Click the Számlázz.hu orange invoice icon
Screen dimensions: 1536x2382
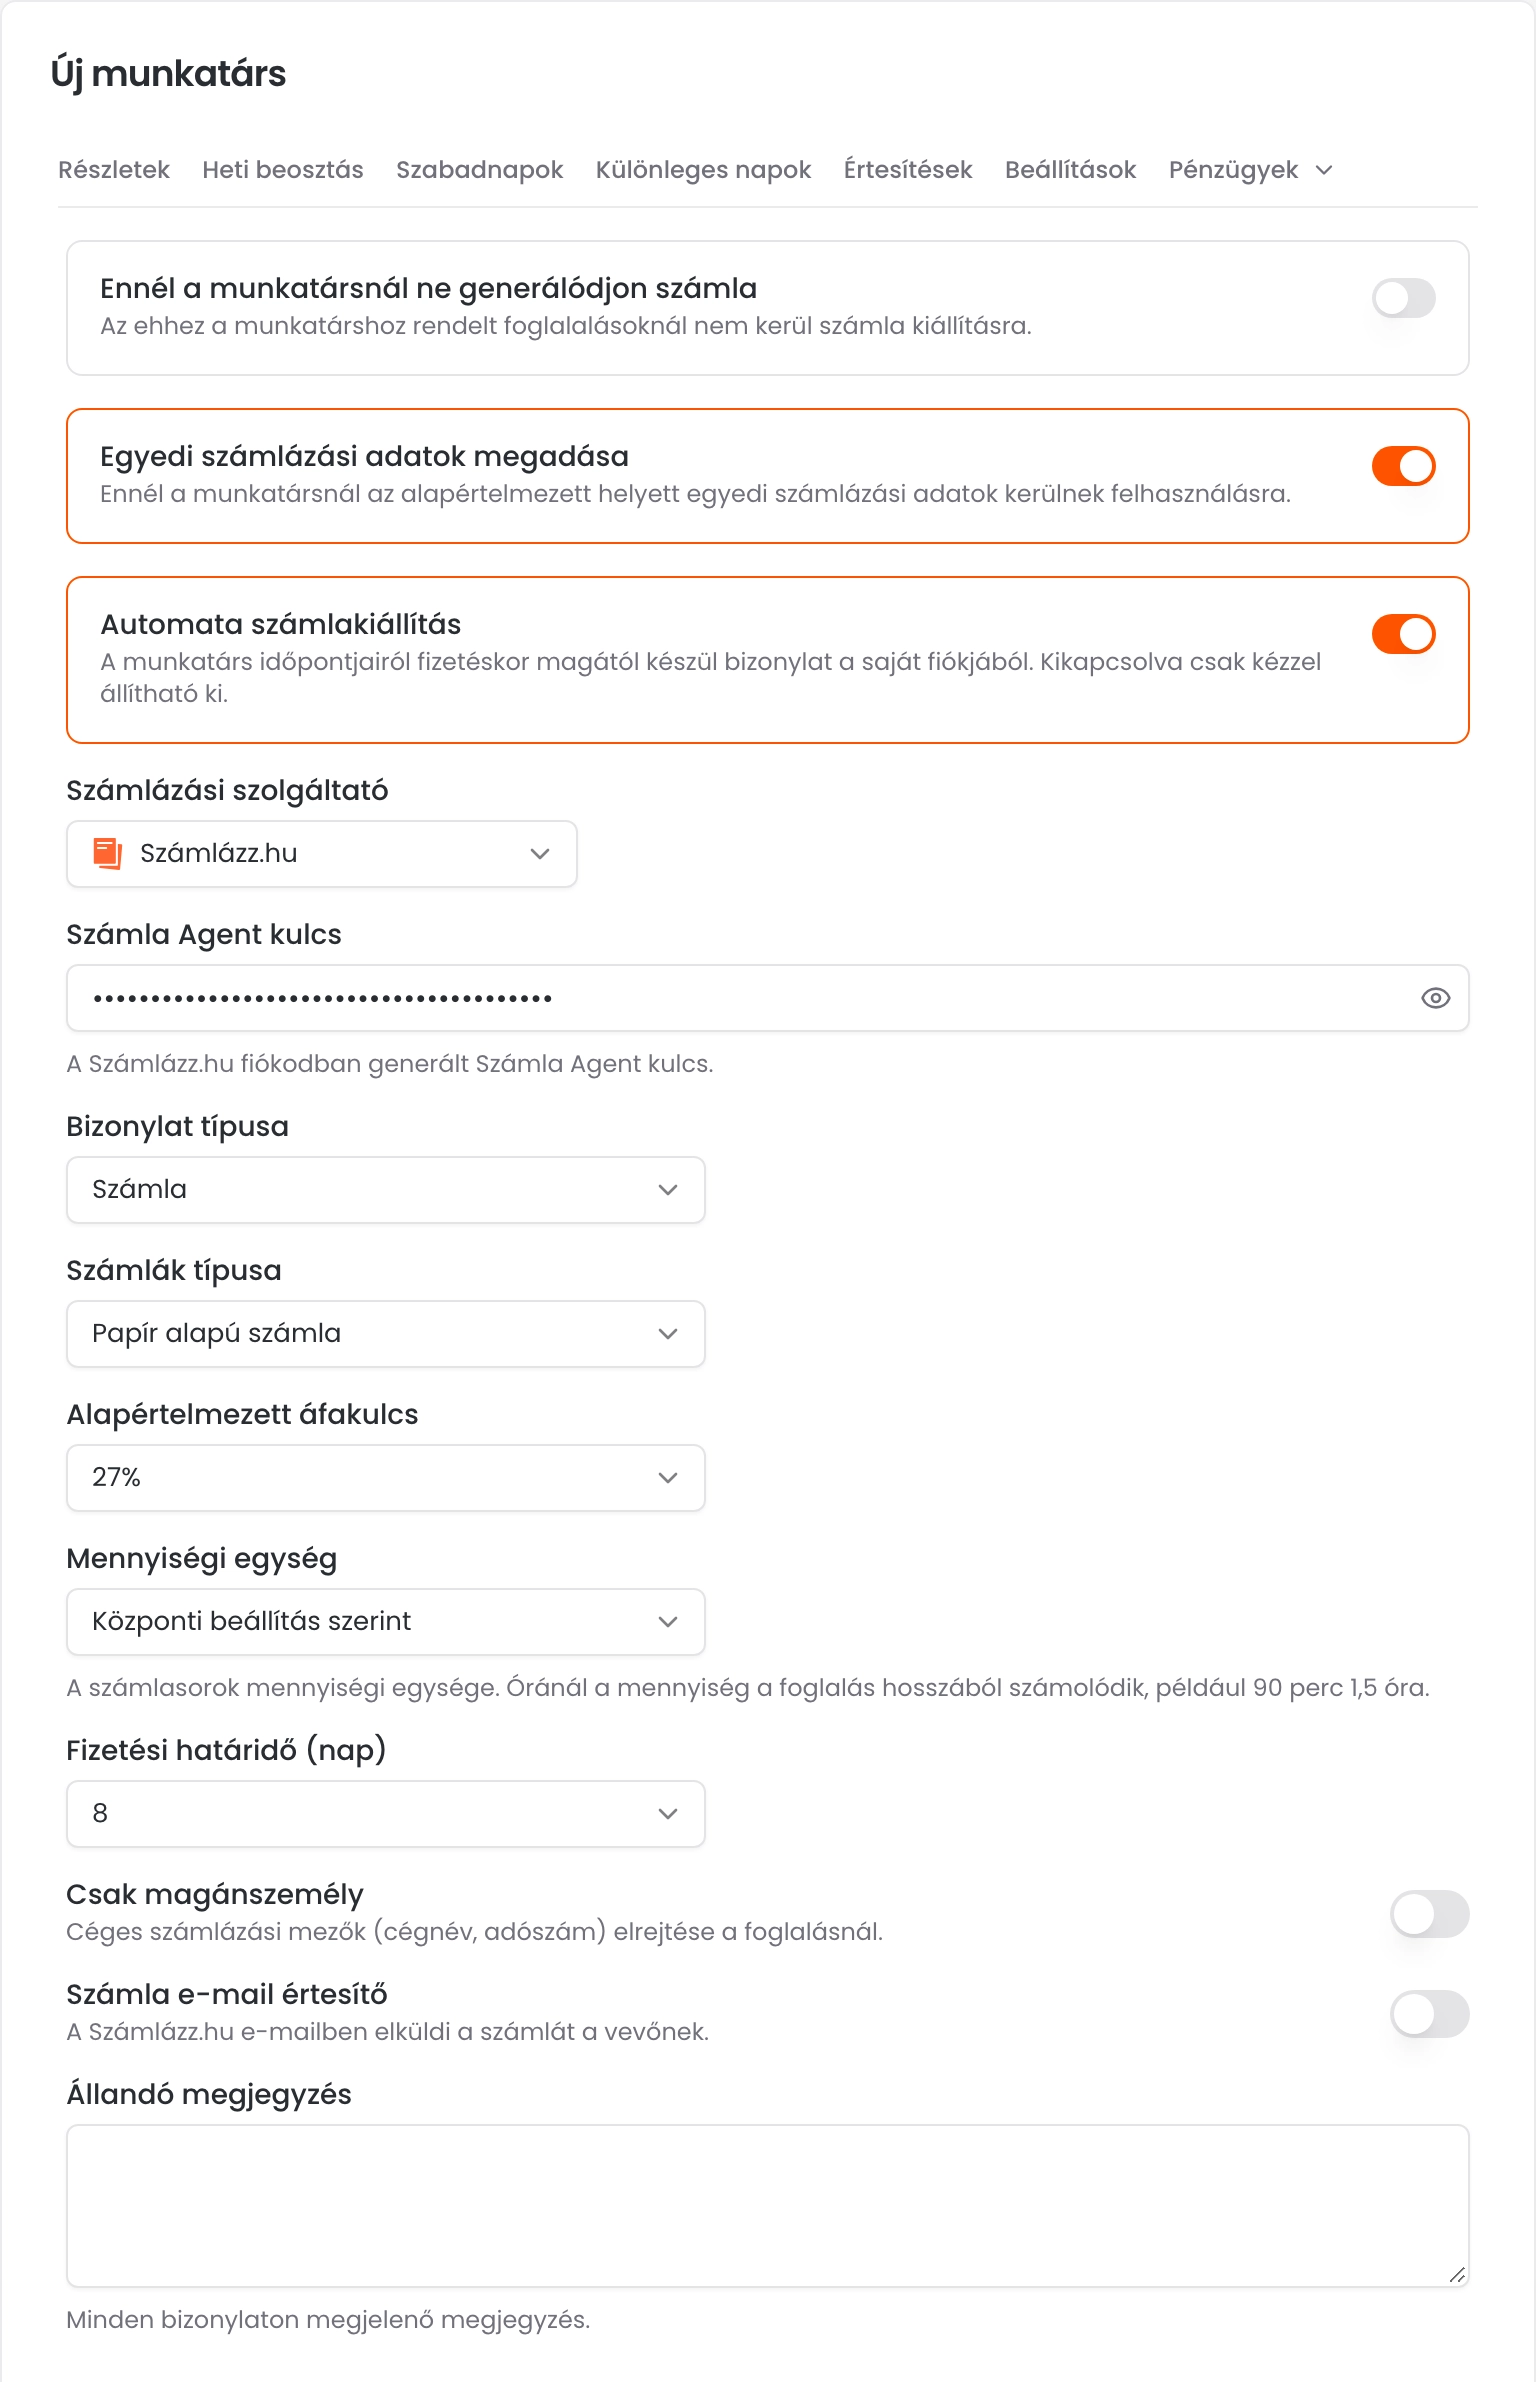coord(107,853)
